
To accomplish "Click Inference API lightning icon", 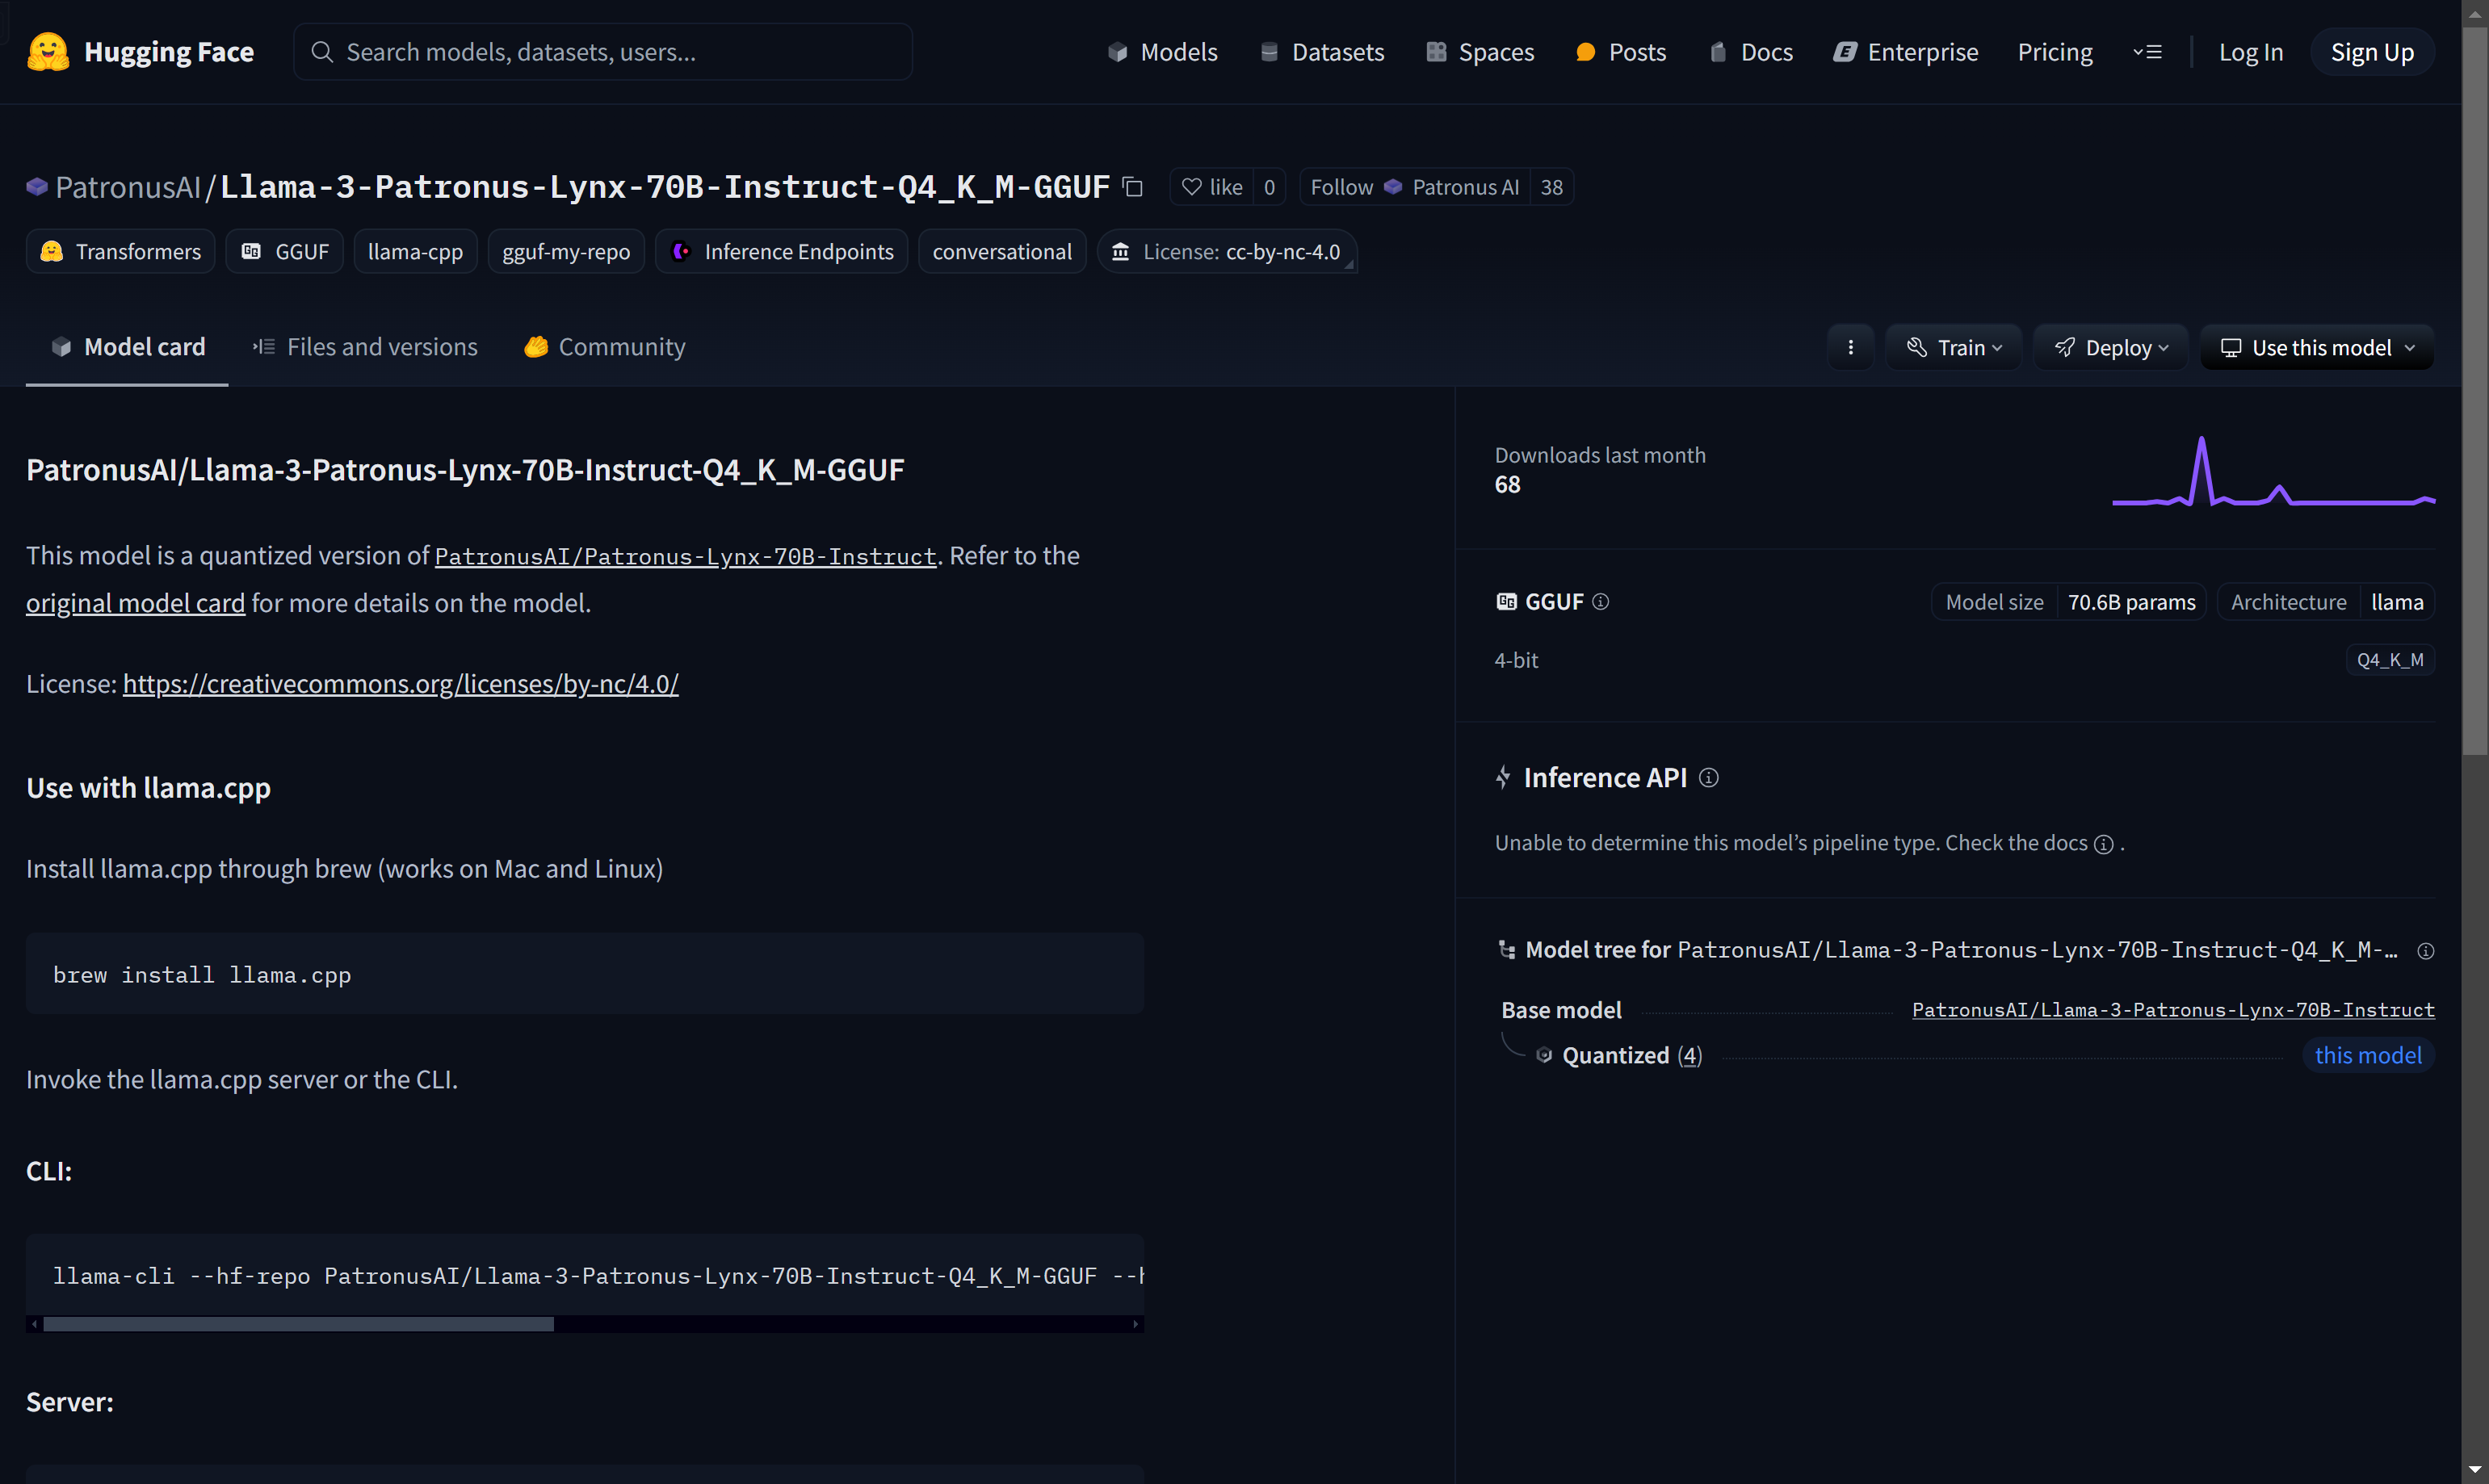I will pos(1503,778).
